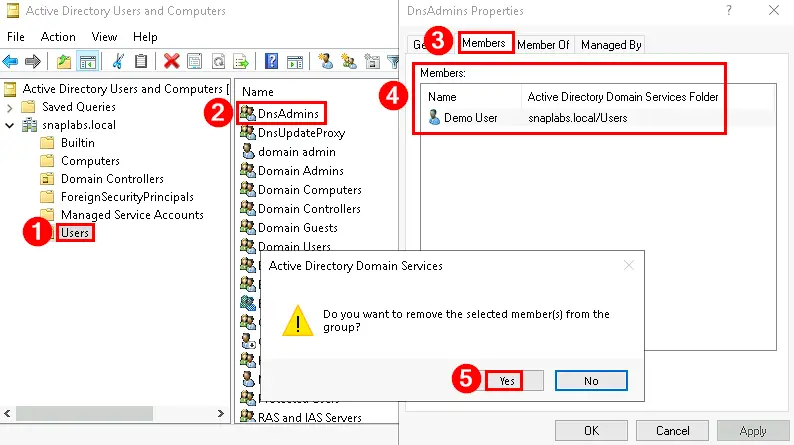Open the File menu
Screen dimensions: 794x445
[16, 37]
